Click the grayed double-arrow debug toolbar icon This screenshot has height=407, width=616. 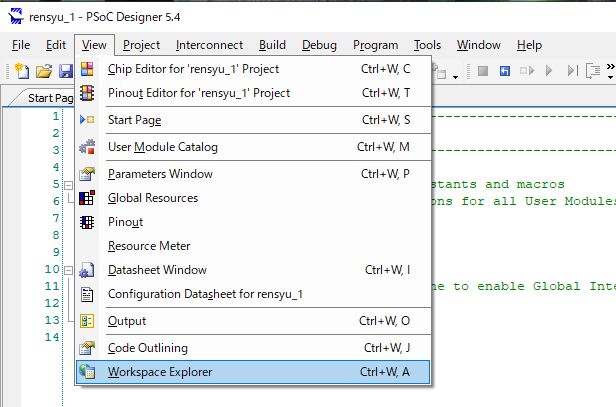coord(527,71)
